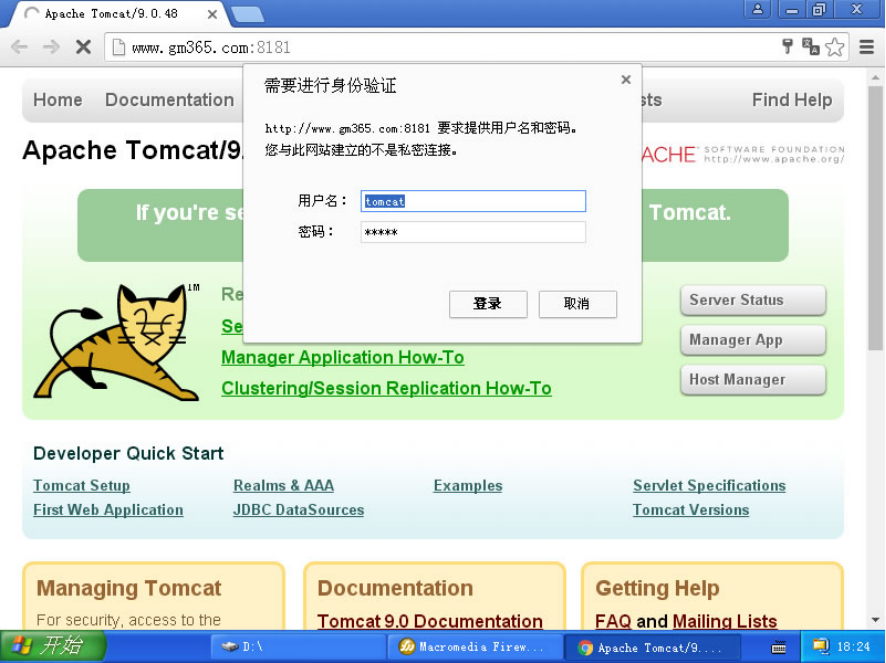Open the Mailing Lists link
This screenshot has height=663, width=886.
(x=725, y=621)
